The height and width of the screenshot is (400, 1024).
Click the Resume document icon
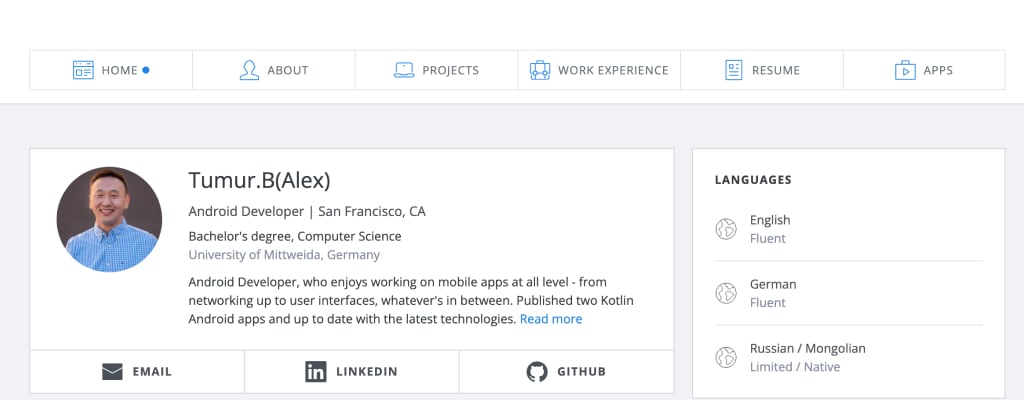point(733,70)
